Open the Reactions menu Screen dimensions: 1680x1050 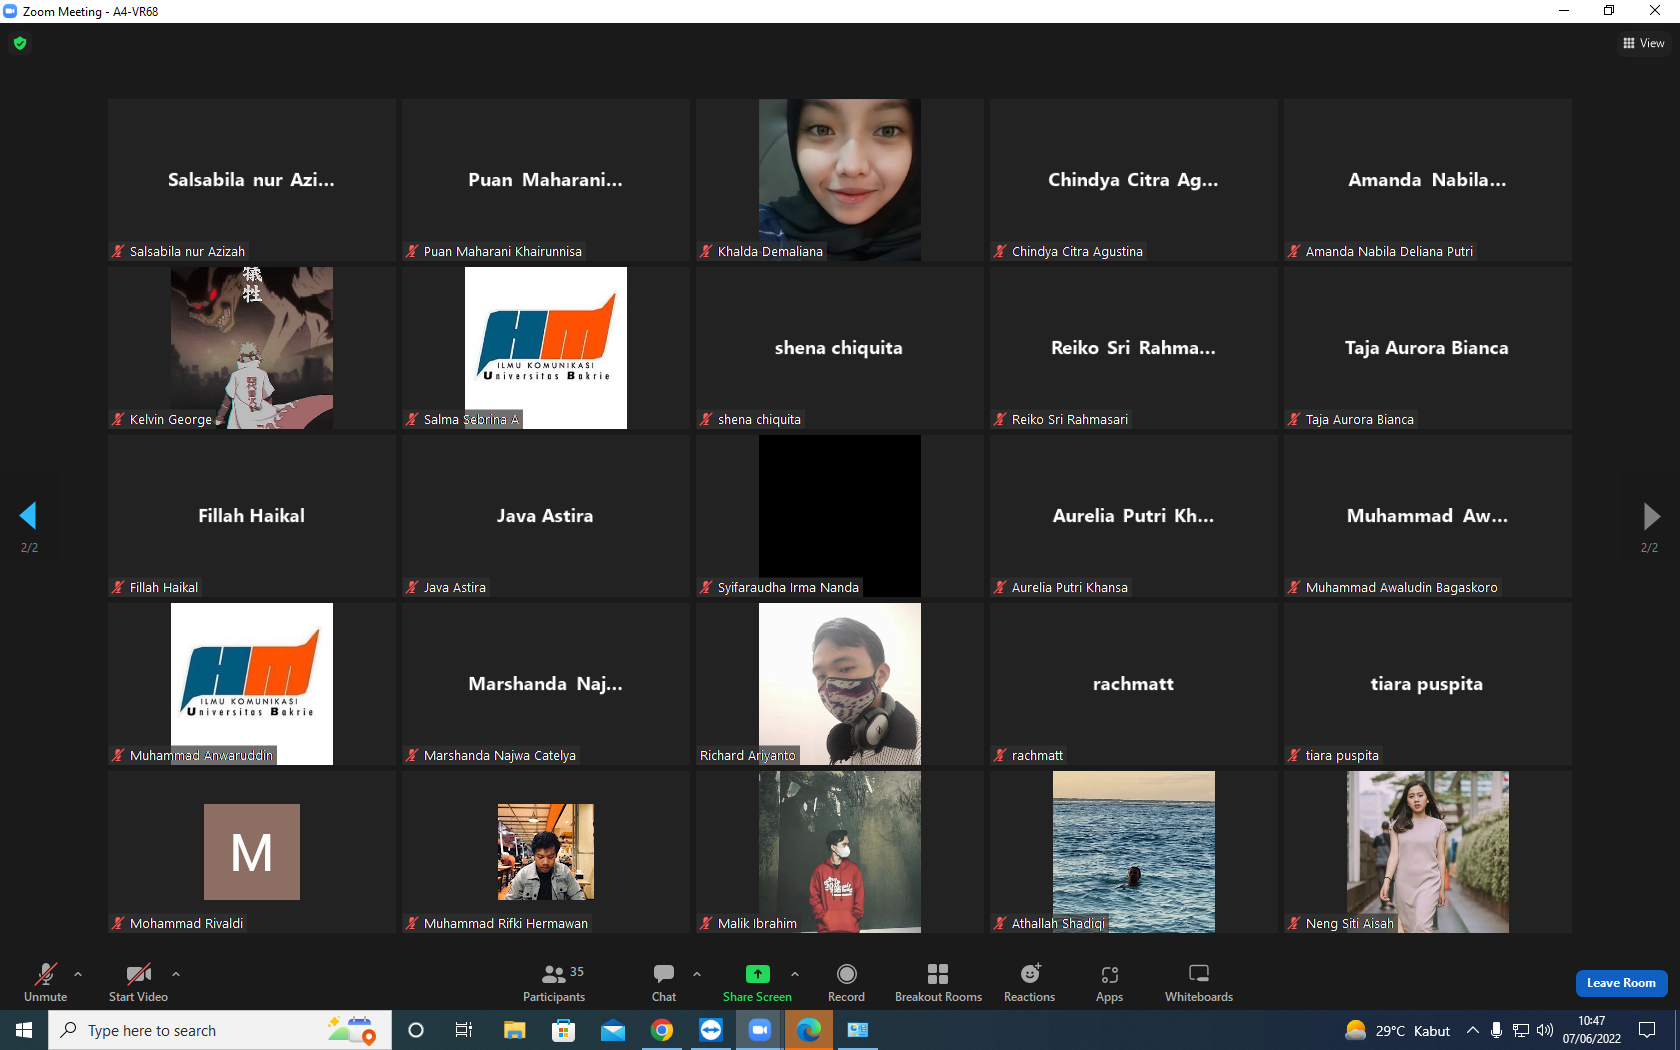1029,982
